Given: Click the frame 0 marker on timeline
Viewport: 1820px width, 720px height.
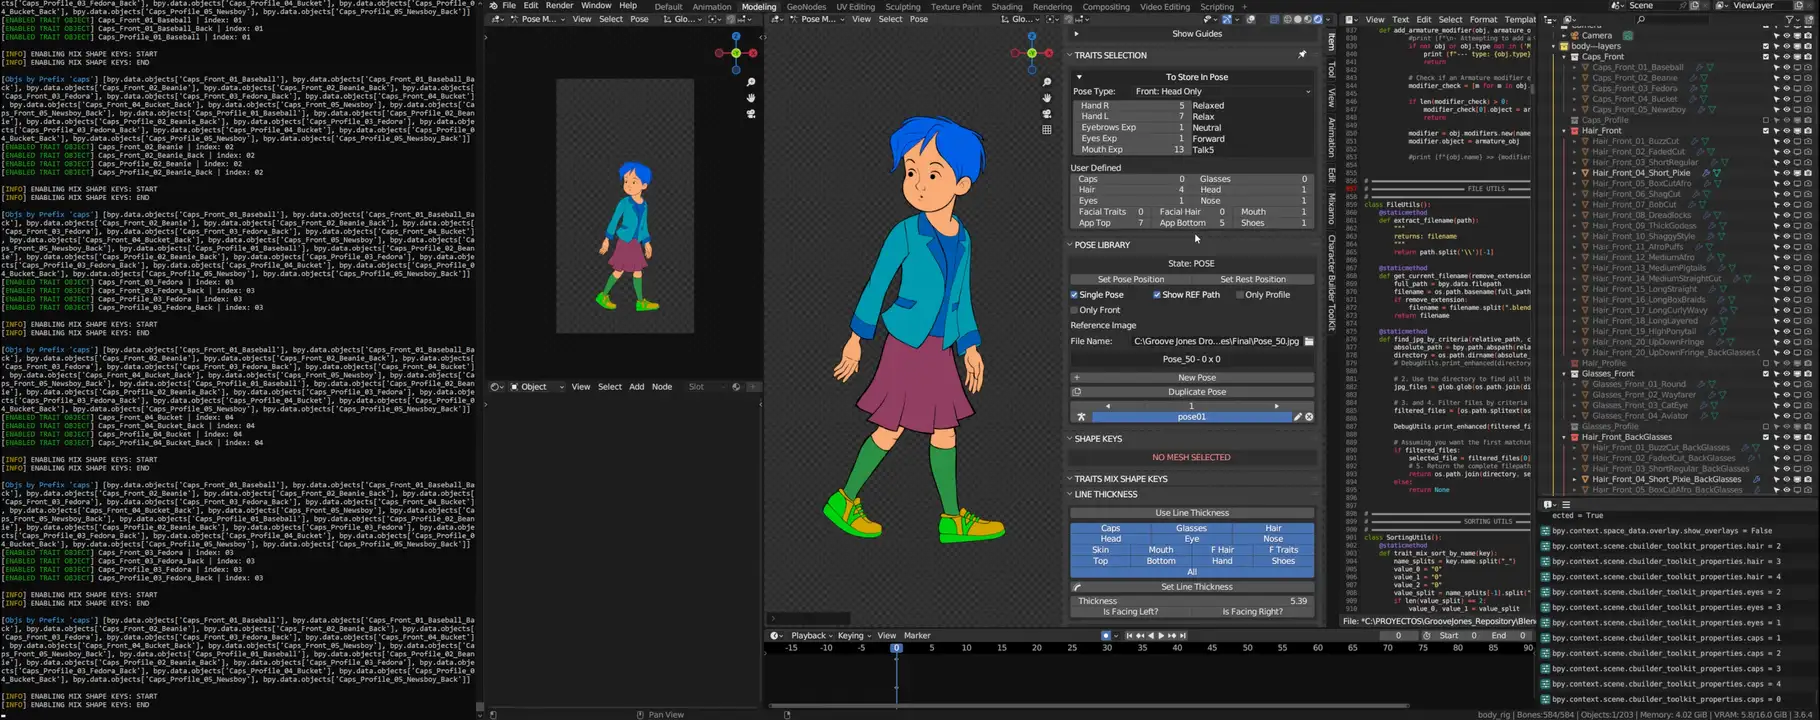Looking at the screenshot, I should coord(896,648).
